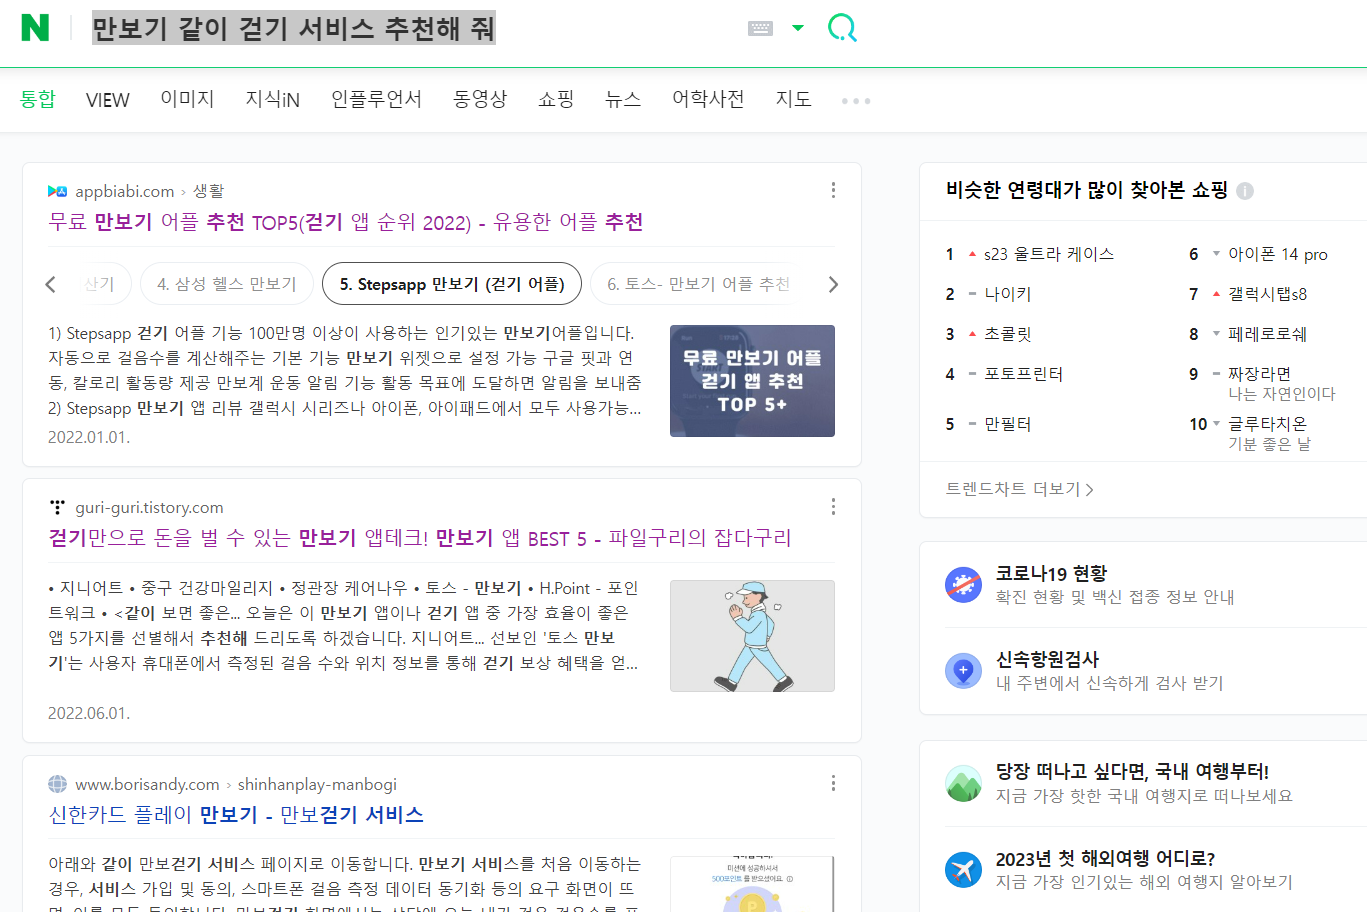Image resolution: width=1367 pixels, height=912 pixels.
Task: Select the 통합 tab
Action: coord(38,99)
